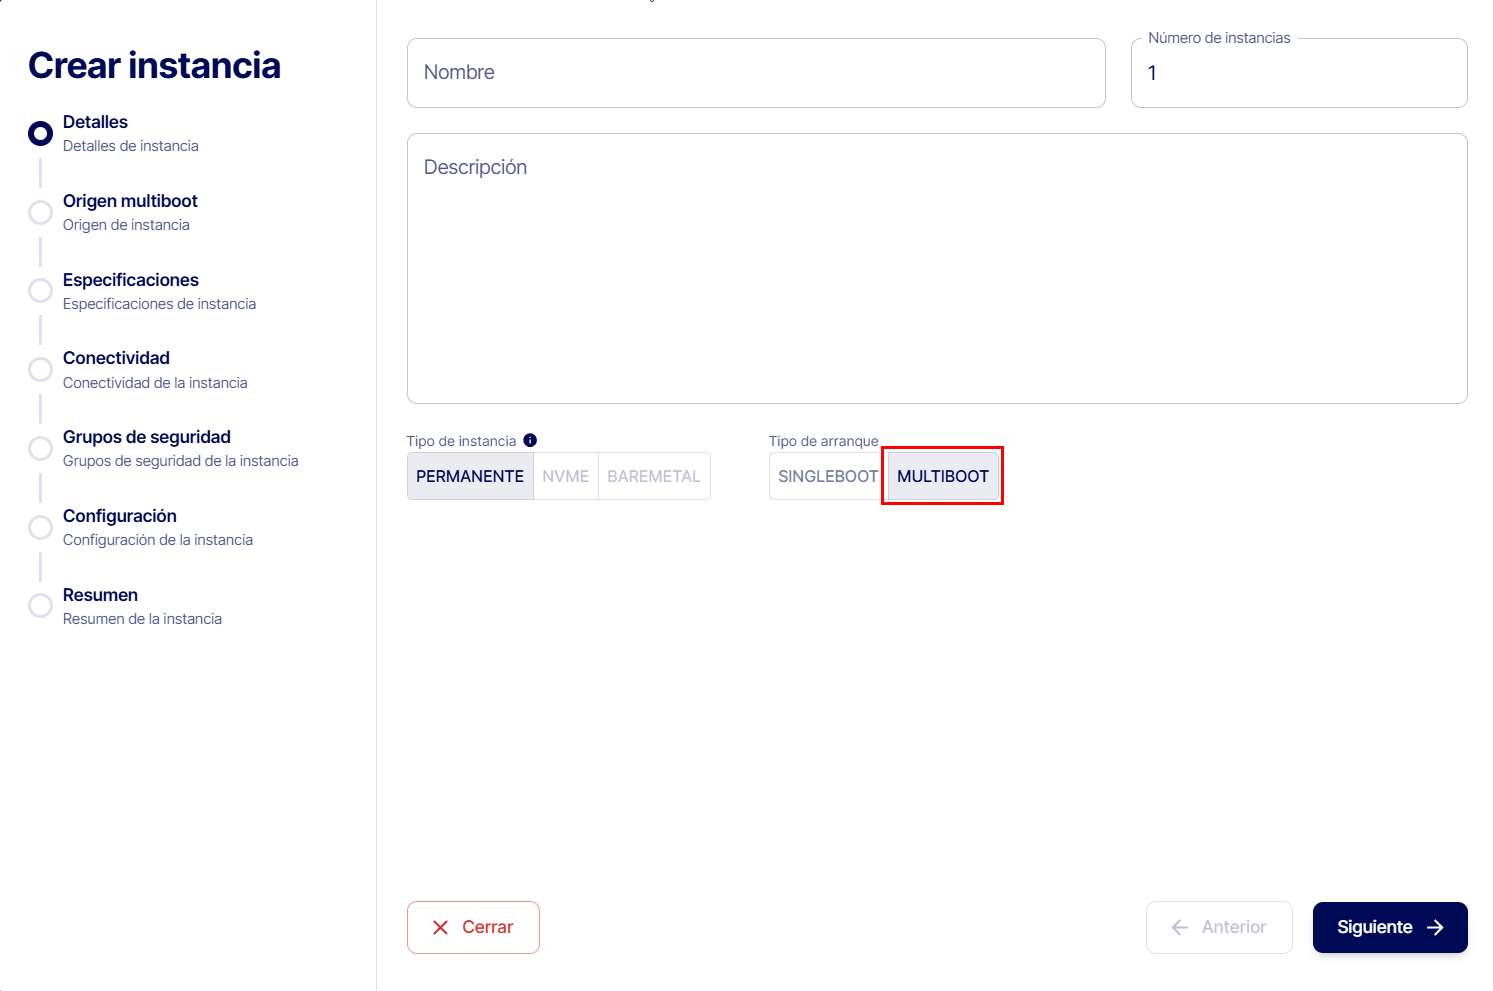Switch boot type to SINGLEBOOT

coord(827,476)
